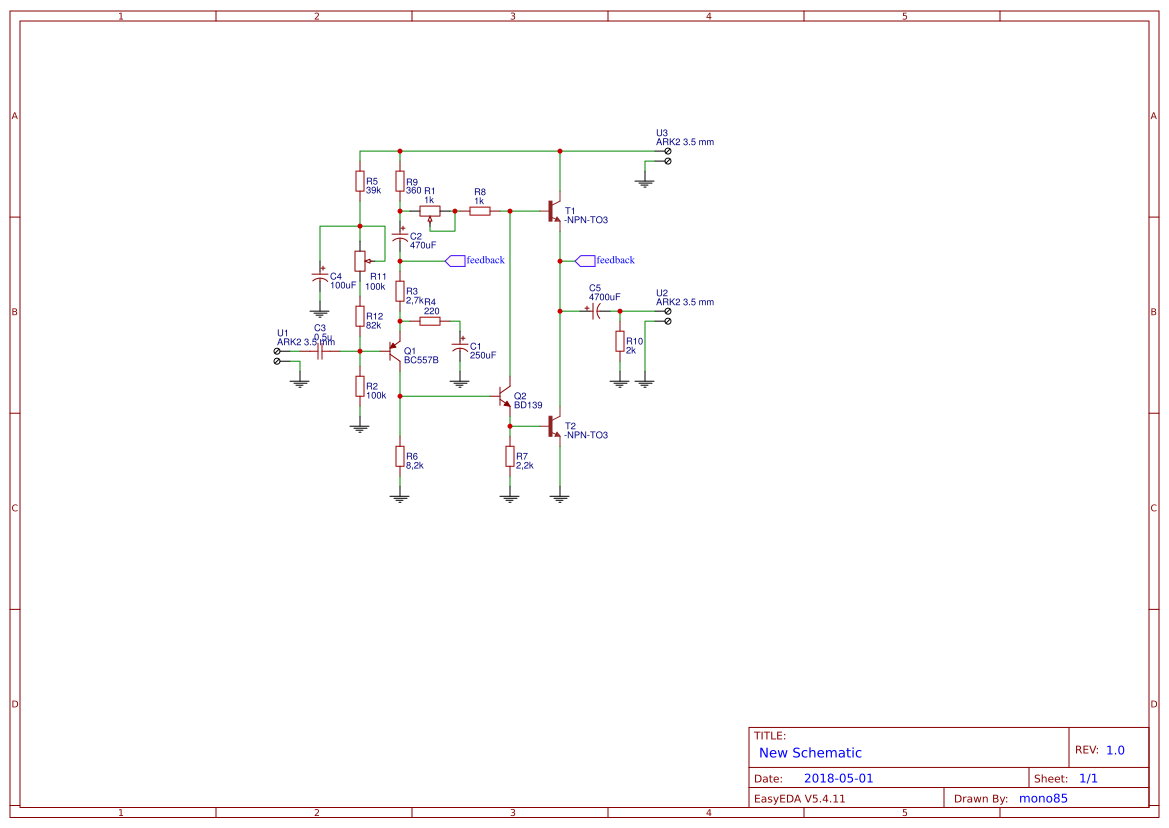Click the '470uF' value label
1169x828 pixels.
click(x=423, y=245)
